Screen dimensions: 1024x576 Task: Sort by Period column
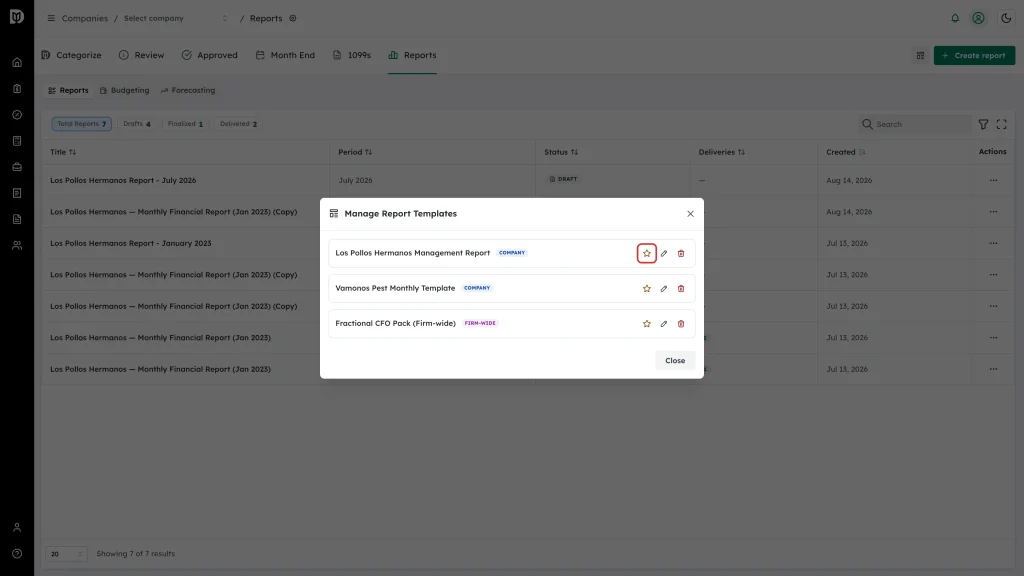(355, 152)
